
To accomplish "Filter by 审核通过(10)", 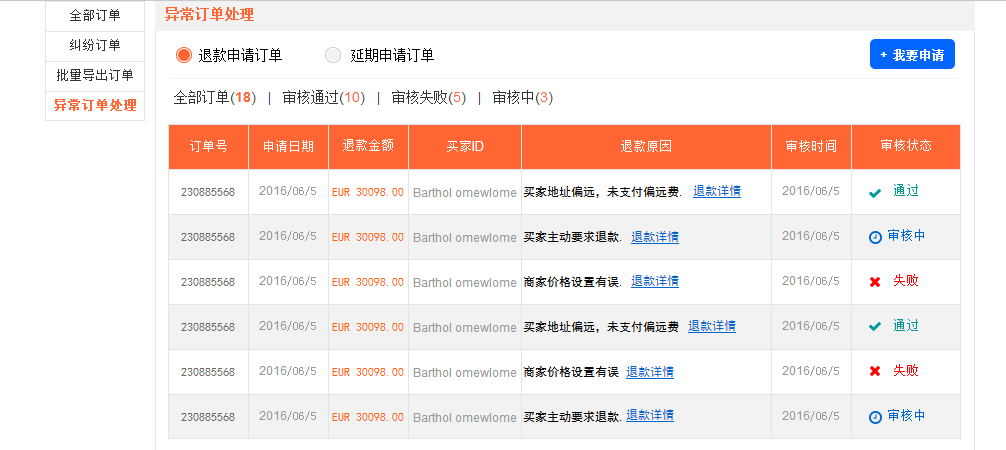I will tap(323, 98).
